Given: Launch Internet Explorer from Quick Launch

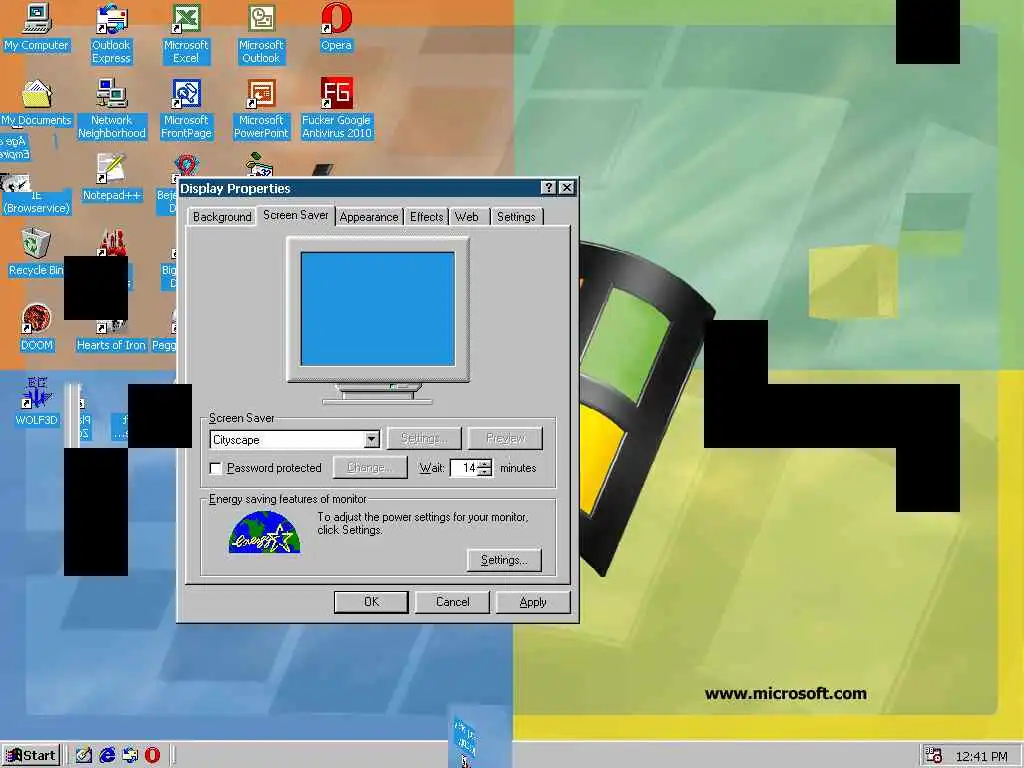Looking at the screenshot, I should tap(106, 756).
